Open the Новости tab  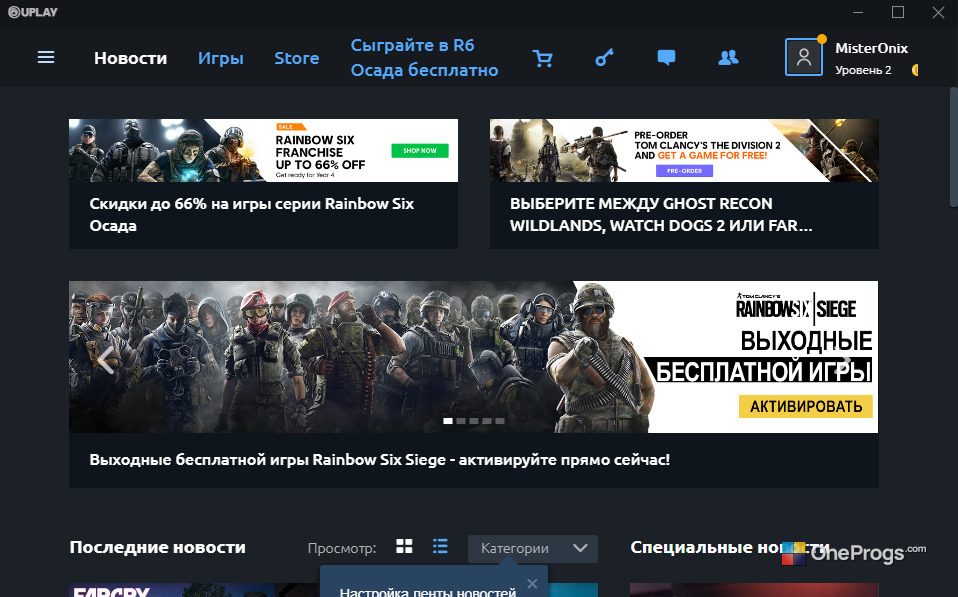pos(130,58)
